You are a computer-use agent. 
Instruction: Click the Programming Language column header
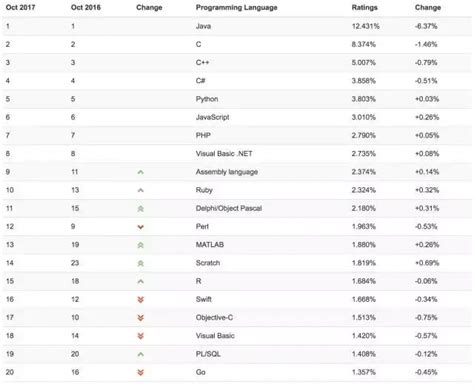click(x=236, y=7)
